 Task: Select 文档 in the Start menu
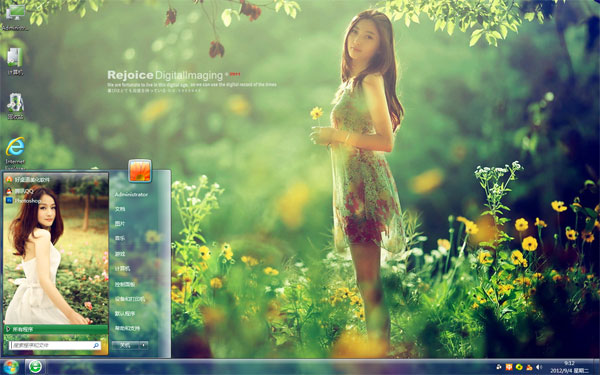click(120, 209)
